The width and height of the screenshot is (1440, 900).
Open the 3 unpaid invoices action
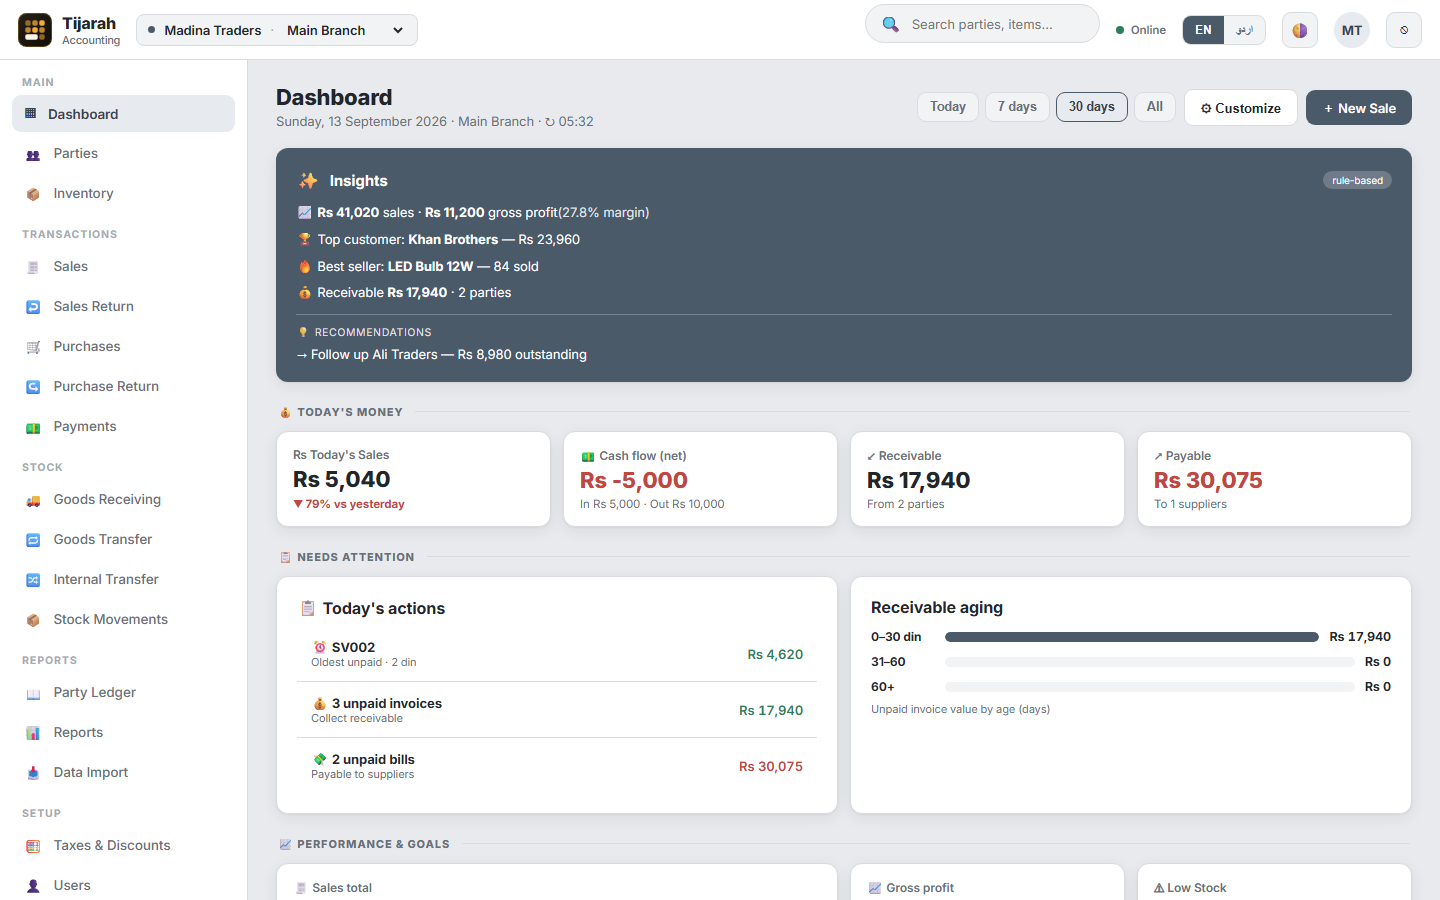pyautogui.click(x=557, y=710)
